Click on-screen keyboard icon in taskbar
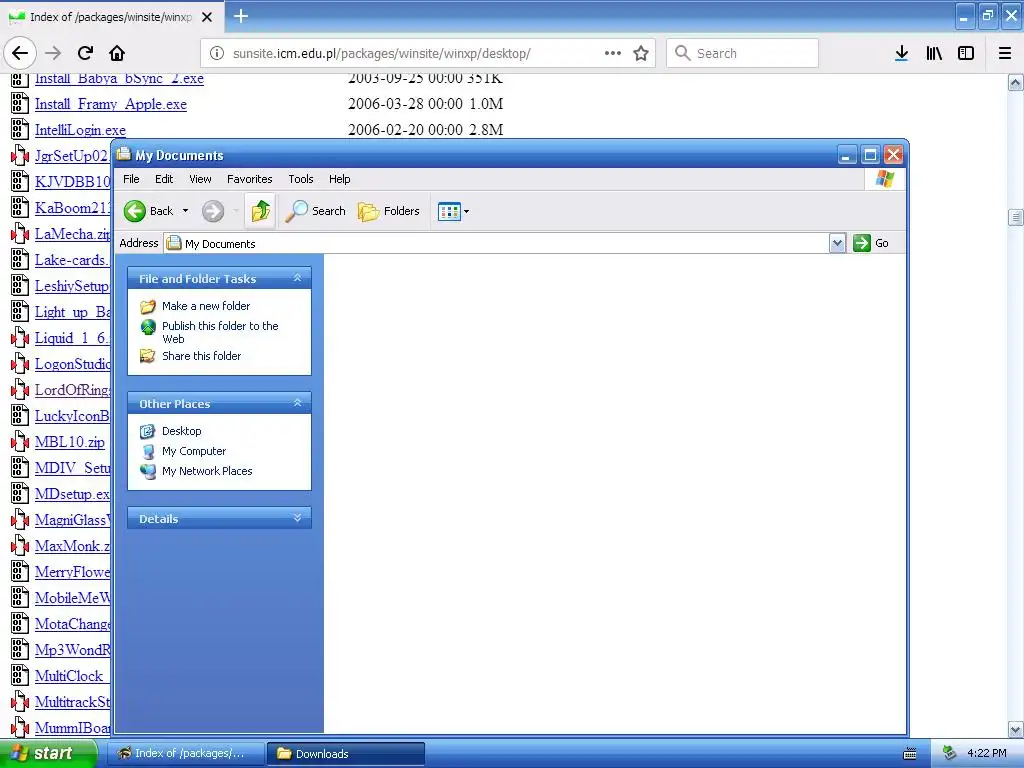Viewport: 1024px width, 768px height. coord(910,754)
